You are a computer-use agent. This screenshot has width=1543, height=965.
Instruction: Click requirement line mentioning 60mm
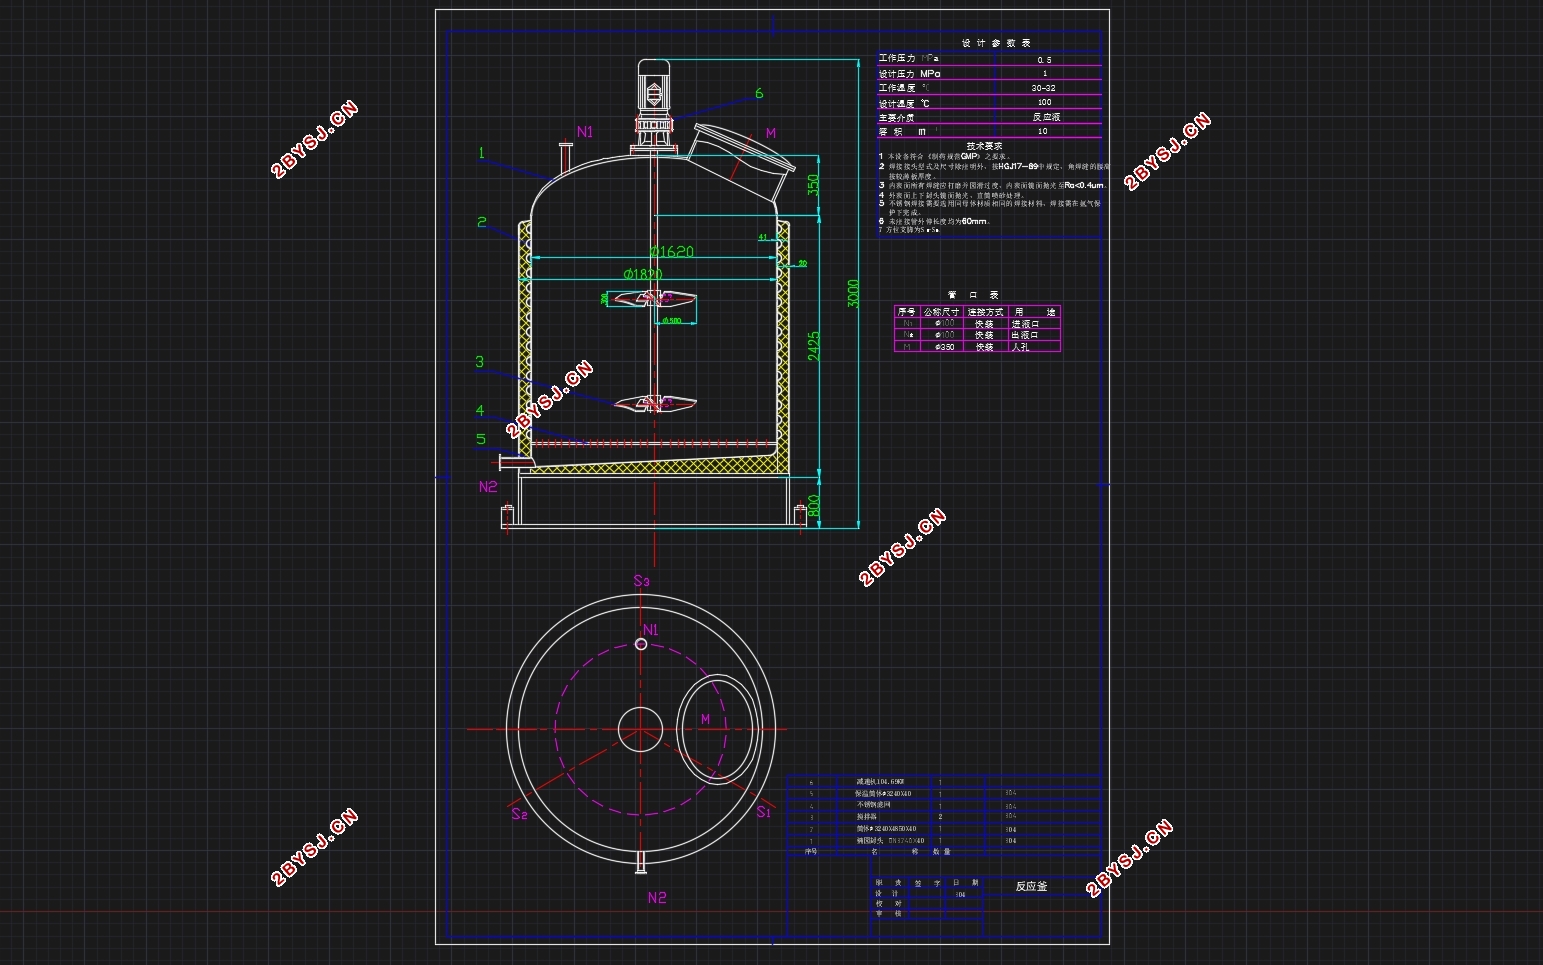point(935,221)
